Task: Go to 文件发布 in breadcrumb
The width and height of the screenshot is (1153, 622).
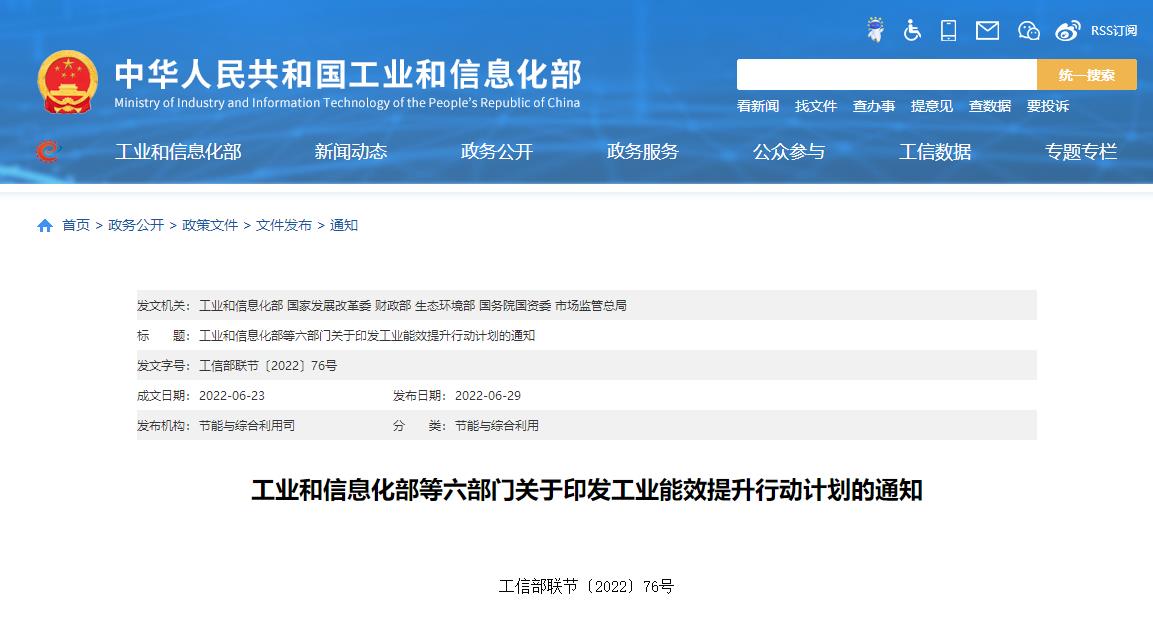Action: pyautogui.click(x=284, y=225)
